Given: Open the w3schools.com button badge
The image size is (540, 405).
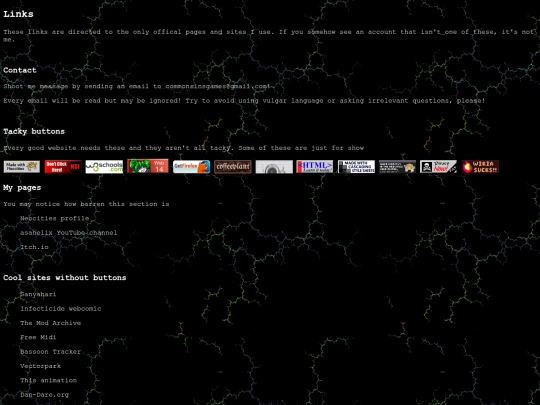Looking at the screenshot, I should click(104, 167).
